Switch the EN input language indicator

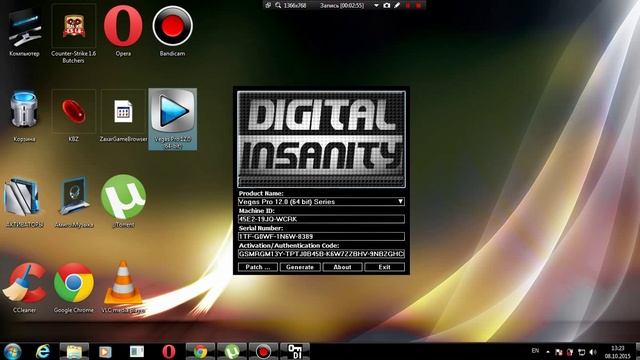coord(536,351)
